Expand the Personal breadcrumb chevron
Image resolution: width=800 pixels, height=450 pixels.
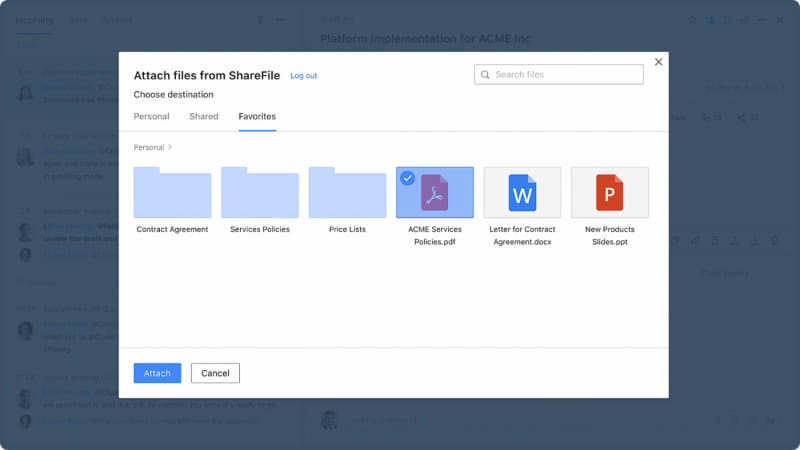coord(170,147)
